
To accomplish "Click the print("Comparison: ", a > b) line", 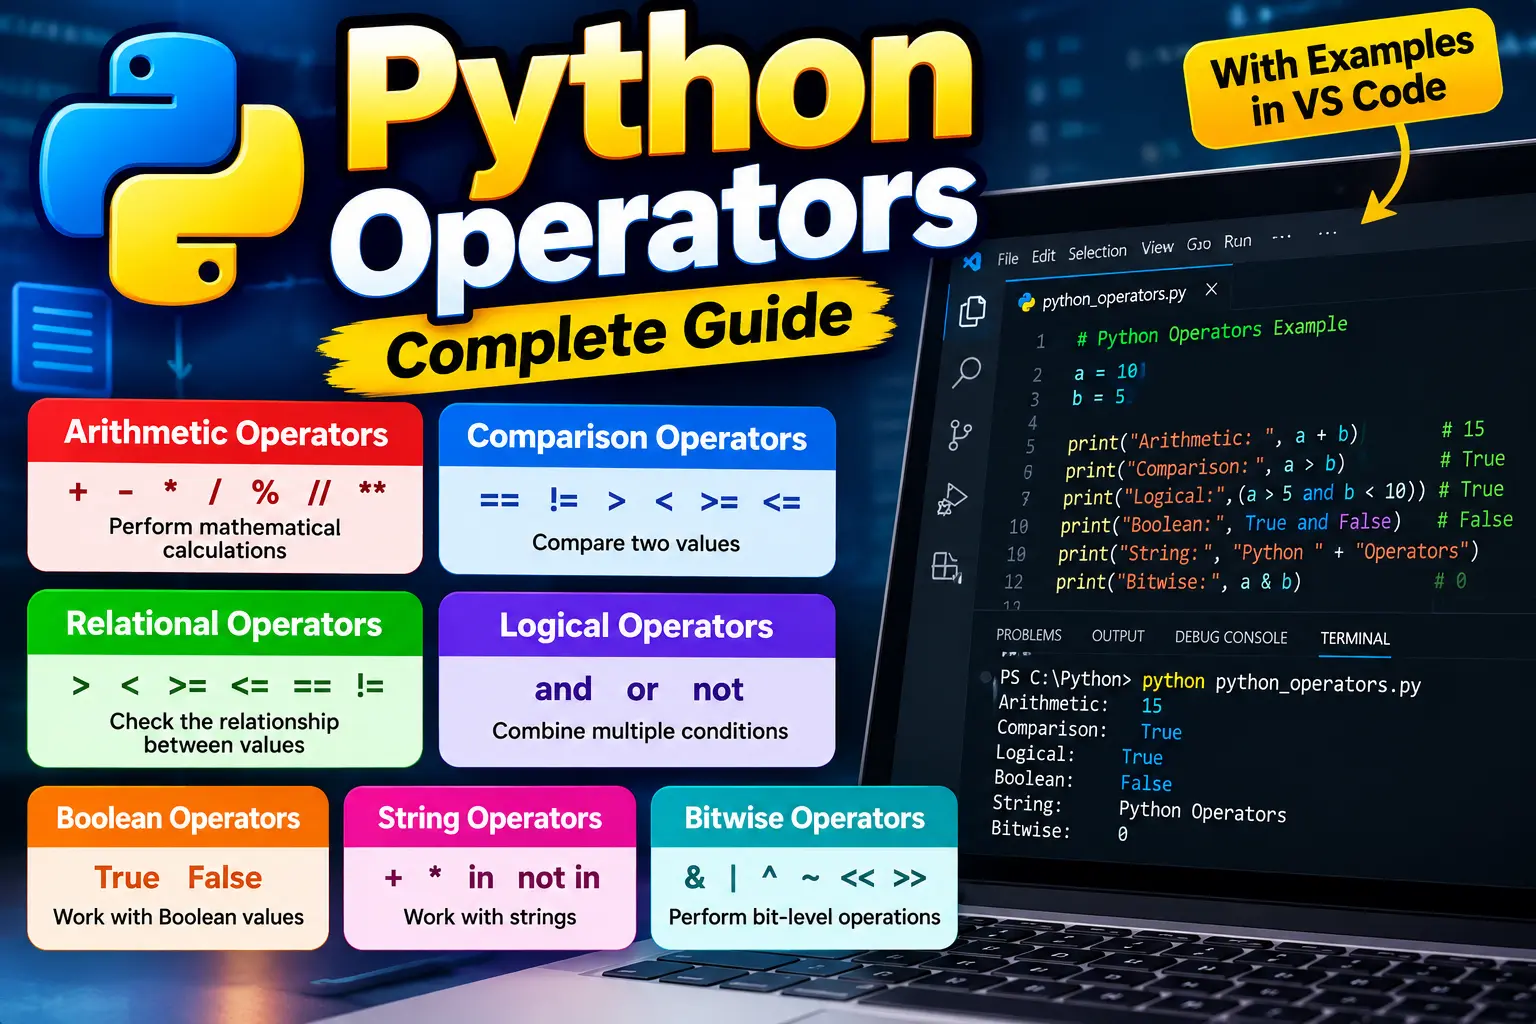I will click(x=1204, y=466).
